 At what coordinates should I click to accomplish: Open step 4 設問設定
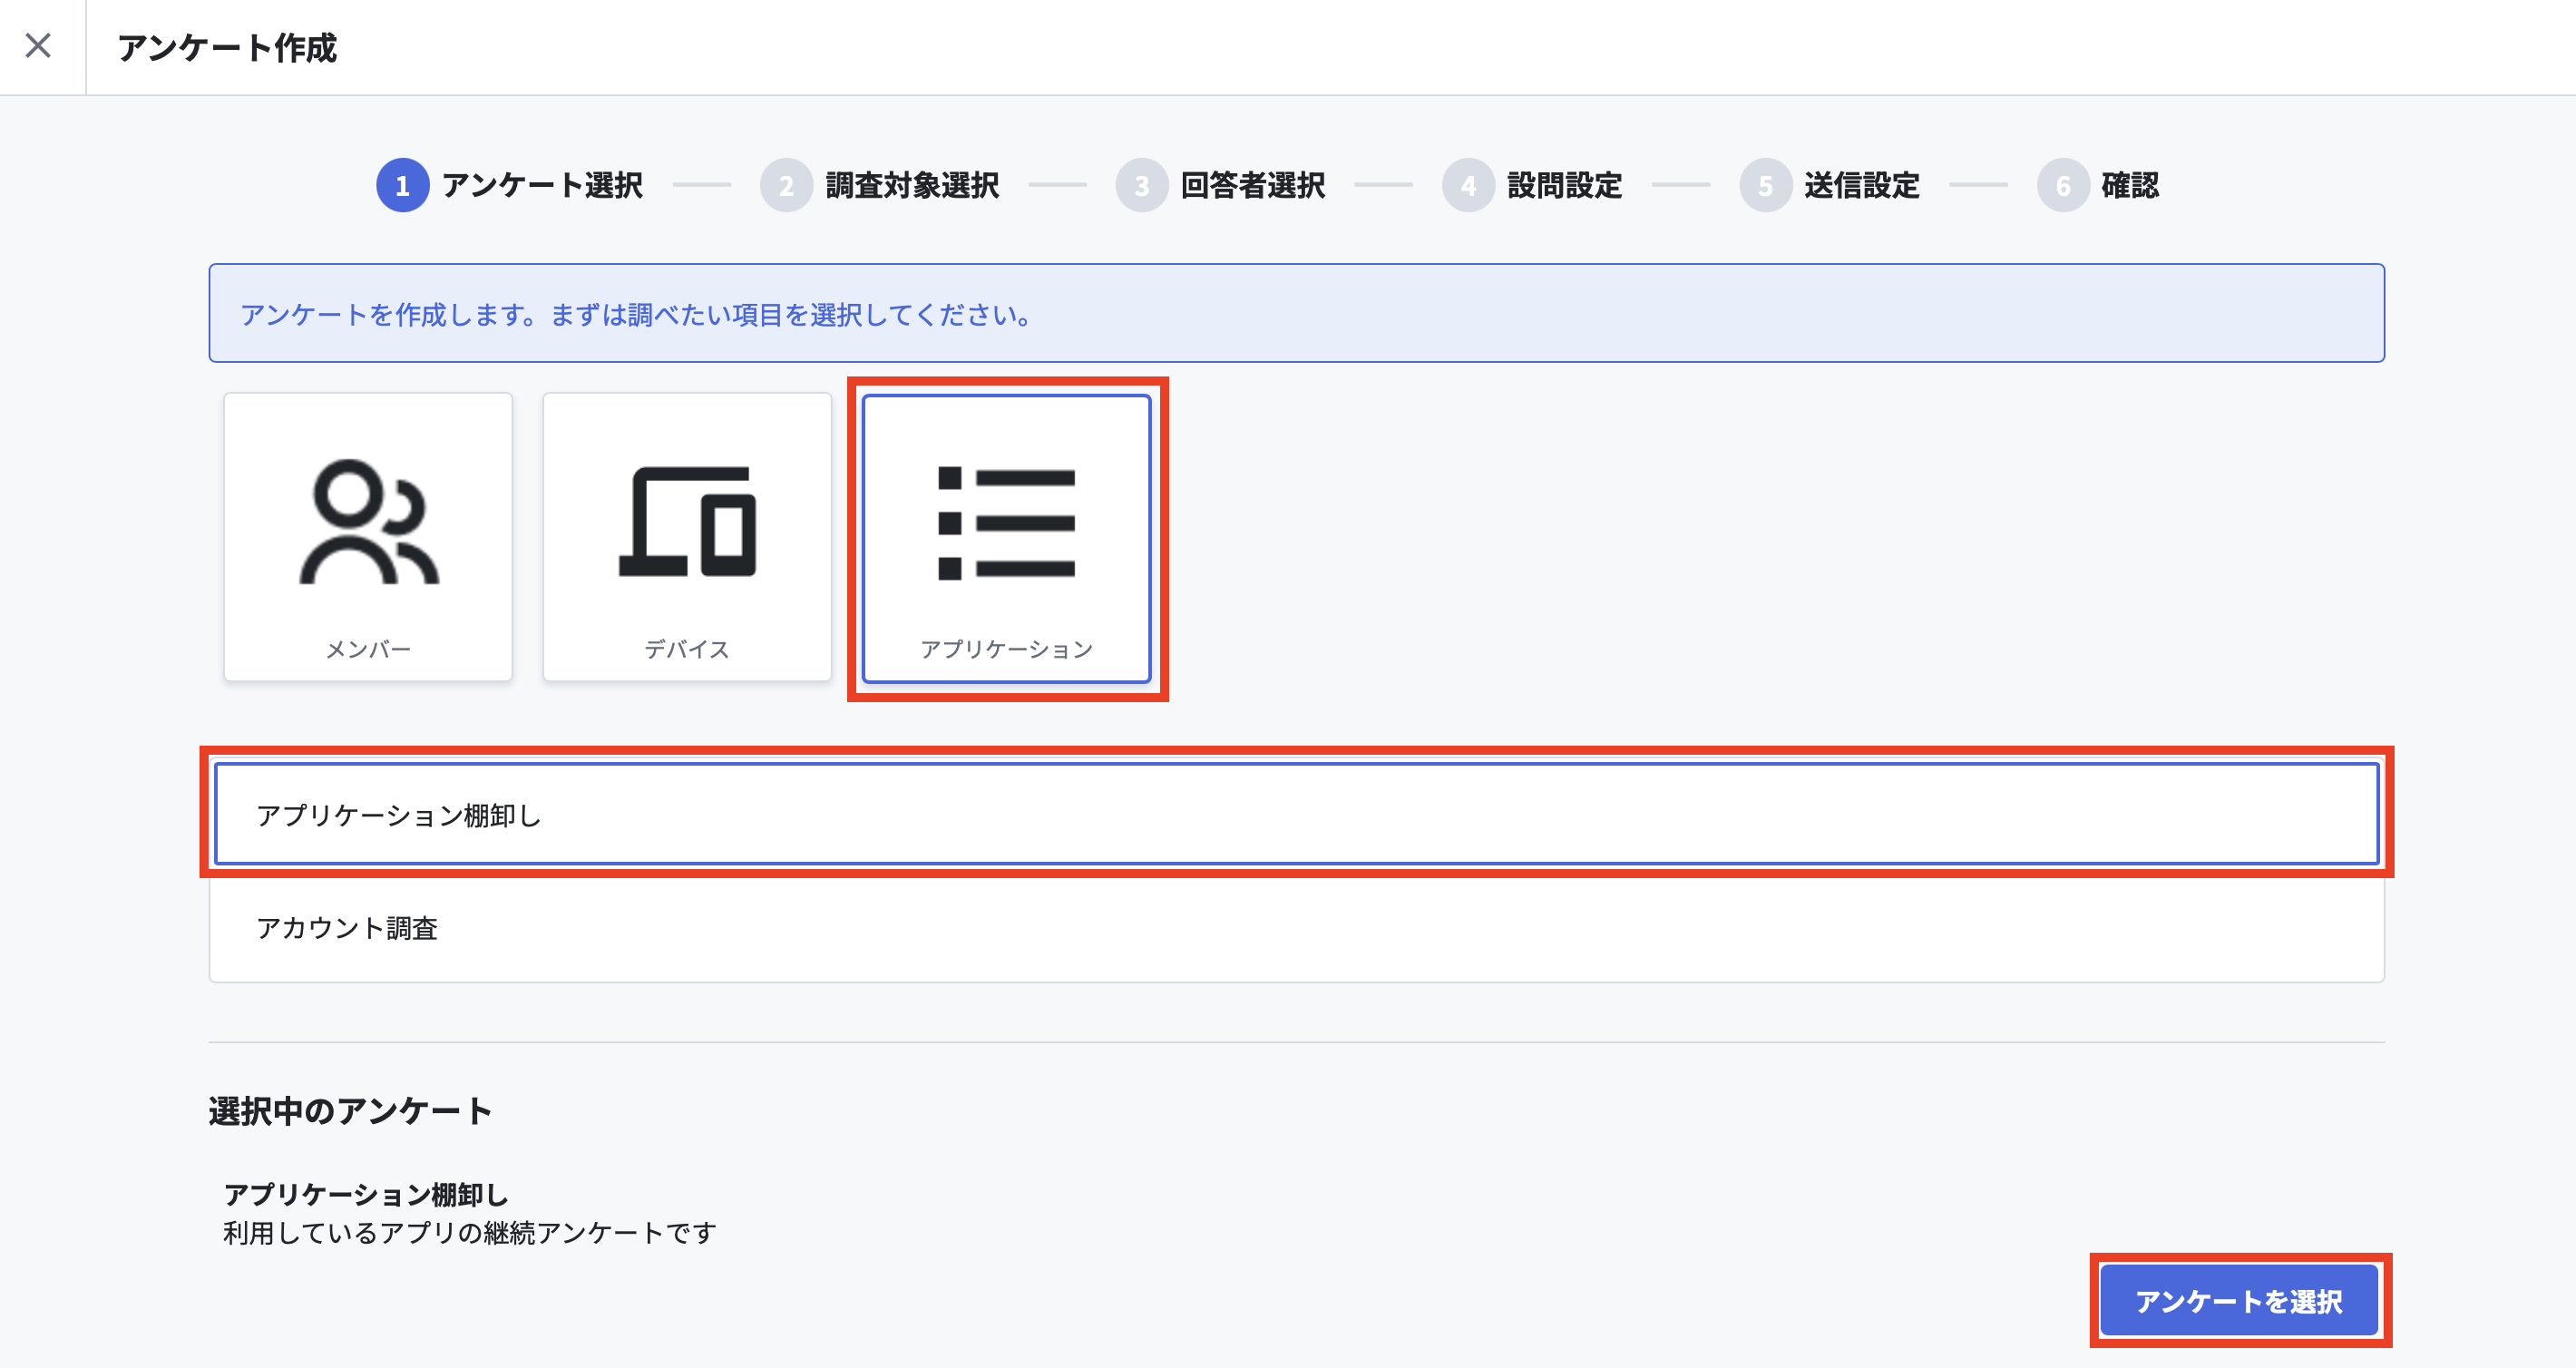click(1532, 185)
